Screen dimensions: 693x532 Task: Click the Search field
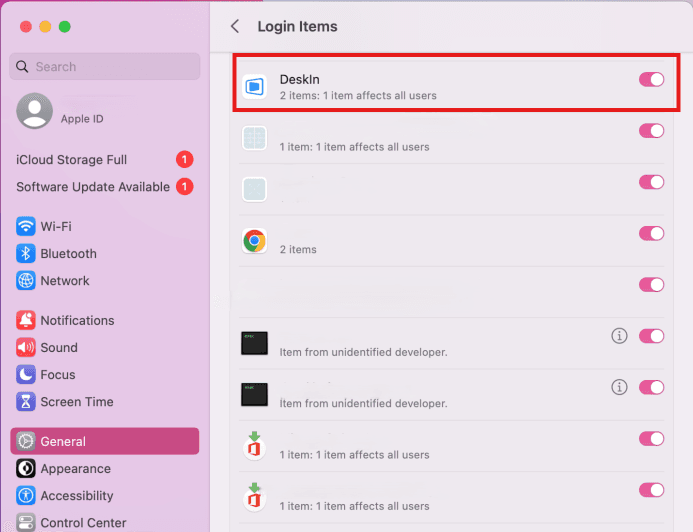coord(105,67)
